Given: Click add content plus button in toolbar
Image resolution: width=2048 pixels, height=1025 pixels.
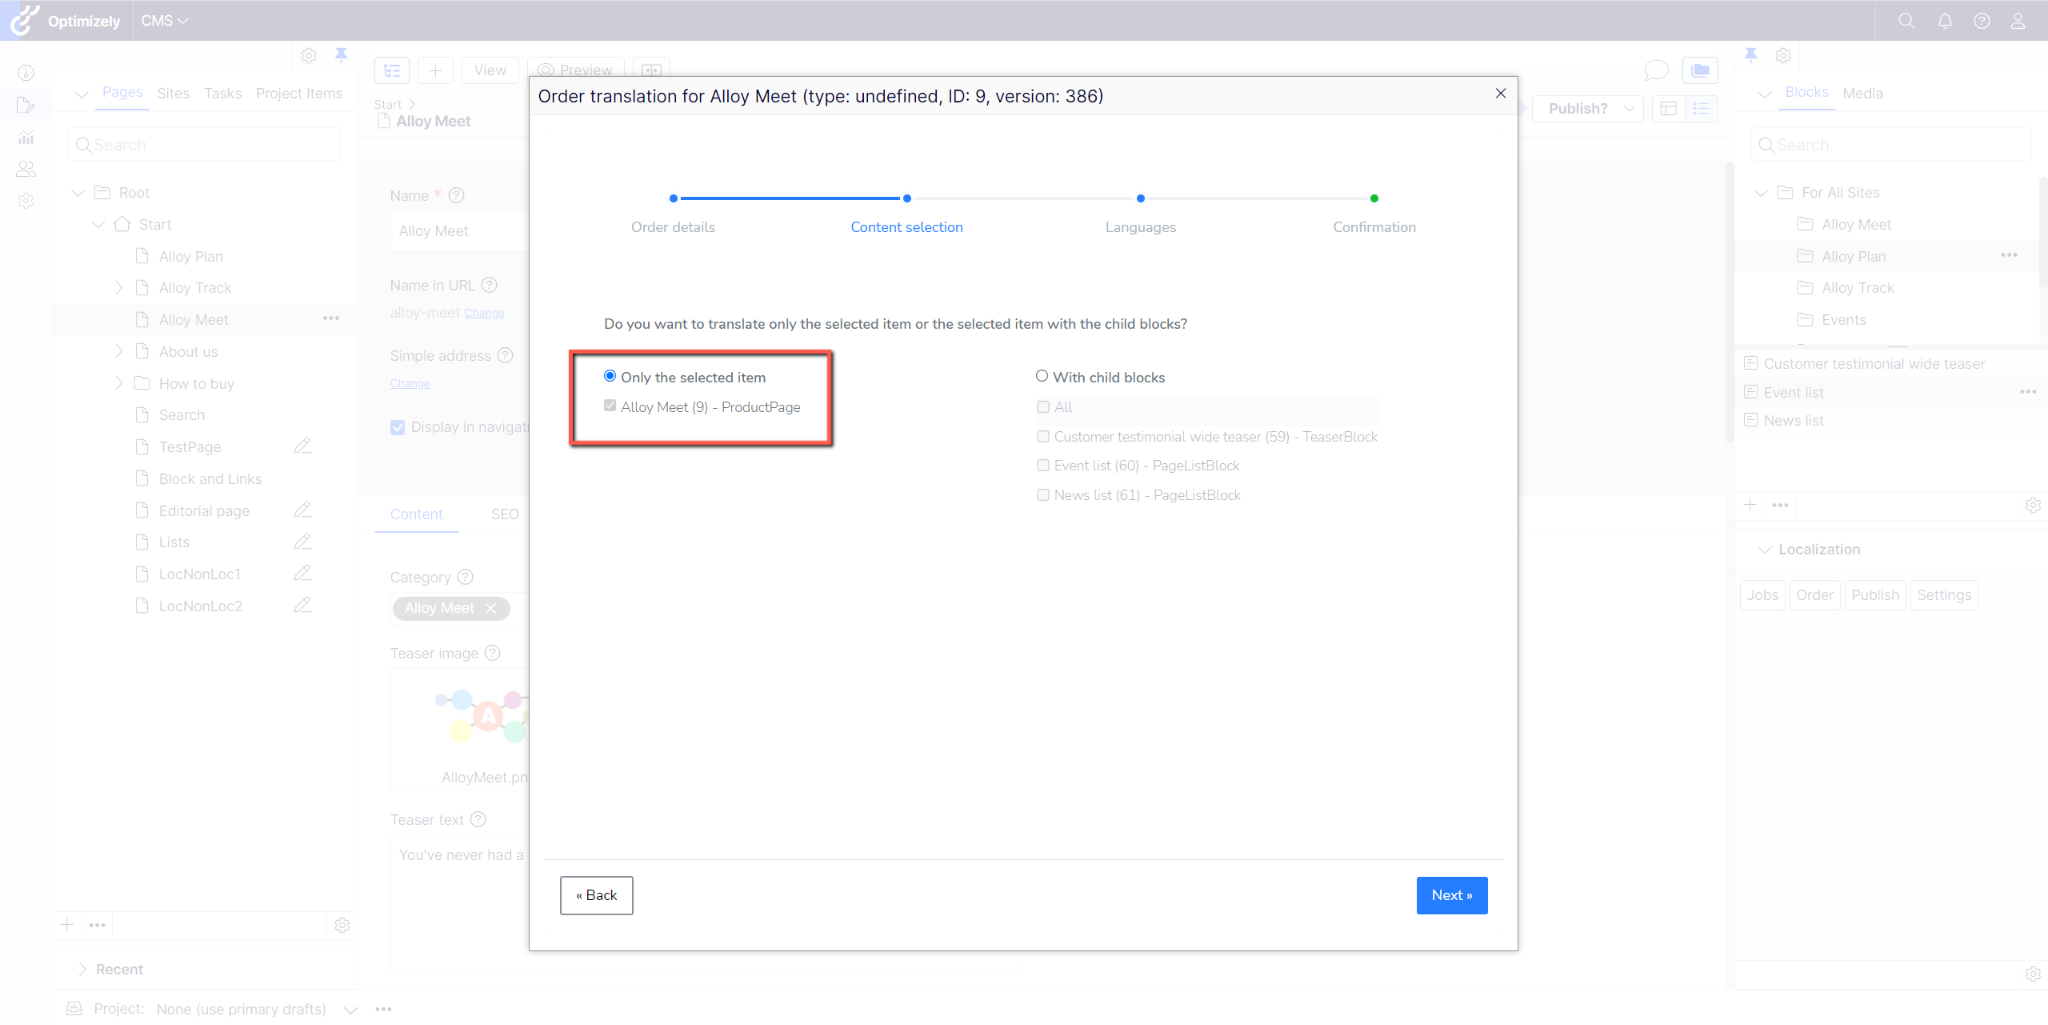Looking at the screenshot, I should click(x=435, y=71).
